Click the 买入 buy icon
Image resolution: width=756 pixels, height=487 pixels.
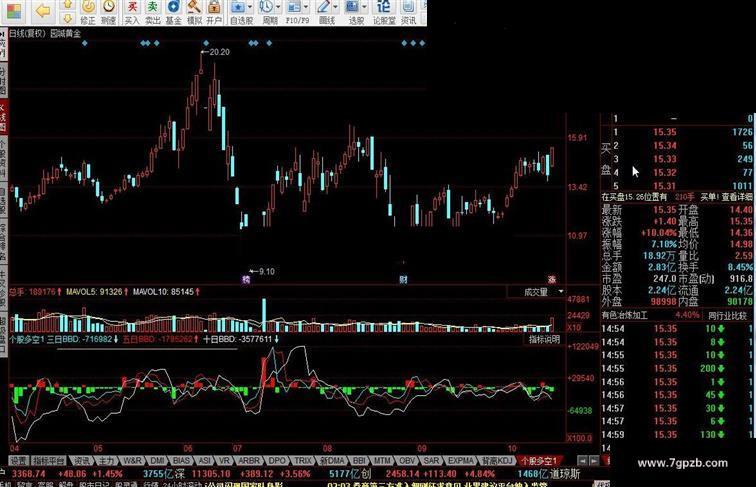click(132, 13)
